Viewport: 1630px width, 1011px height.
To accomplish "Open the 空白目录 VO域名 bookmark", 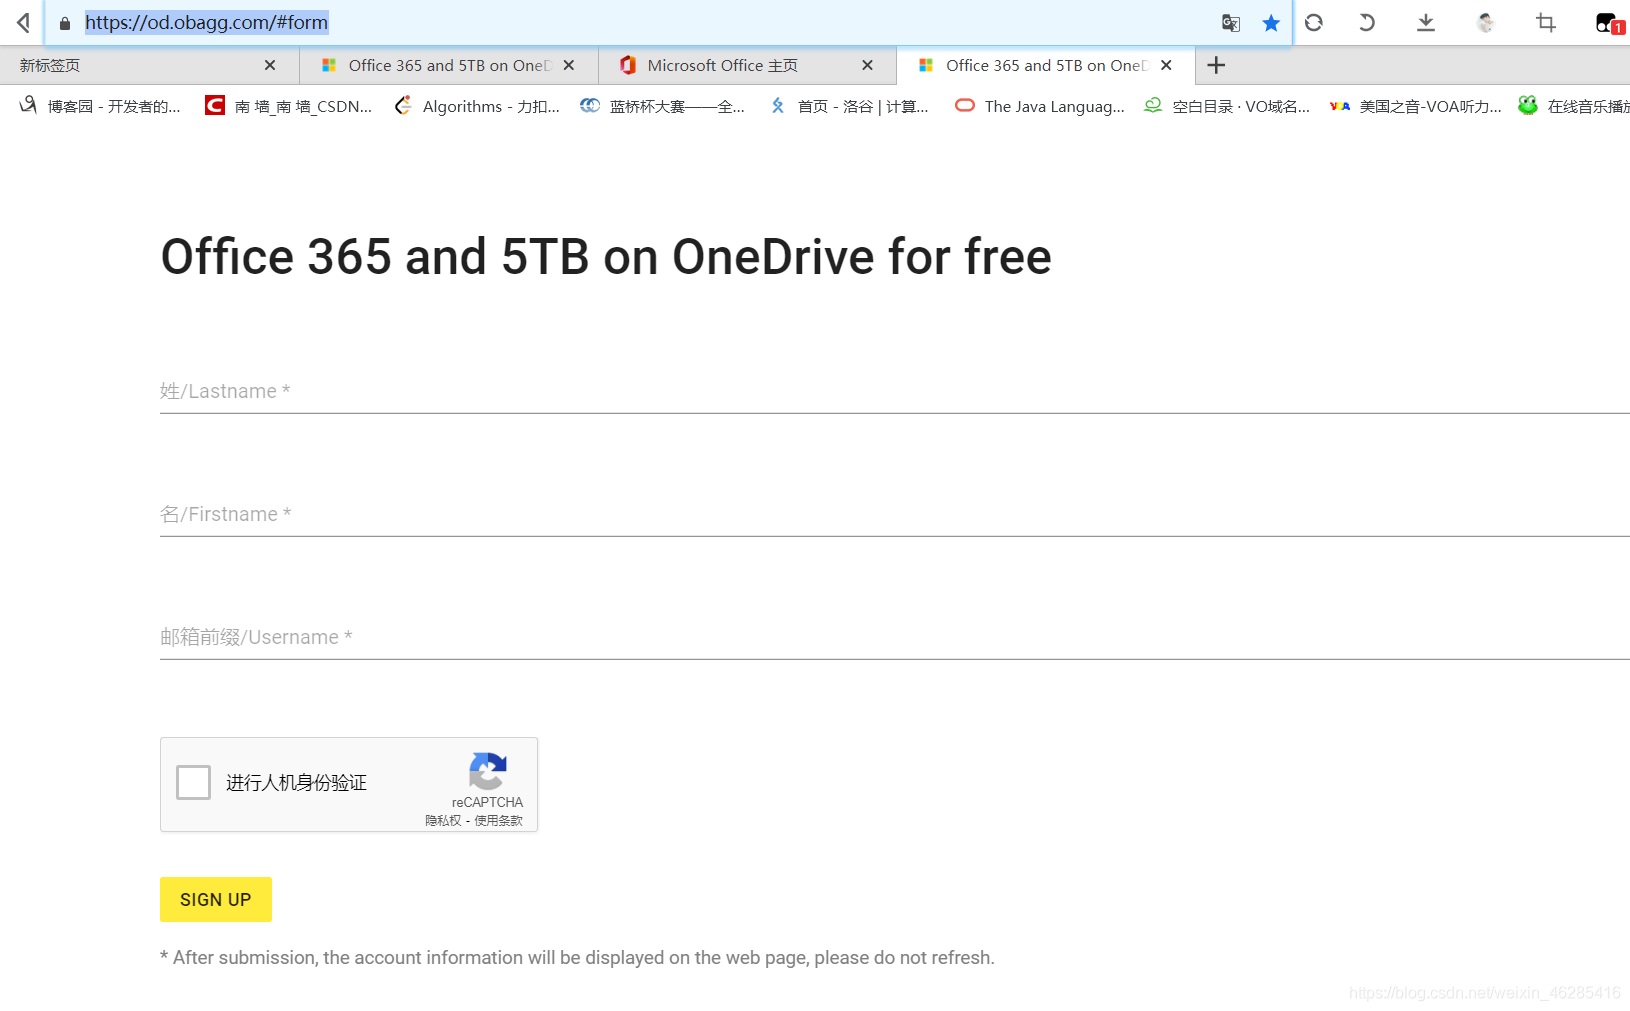I will click(x=1227, y=106).
